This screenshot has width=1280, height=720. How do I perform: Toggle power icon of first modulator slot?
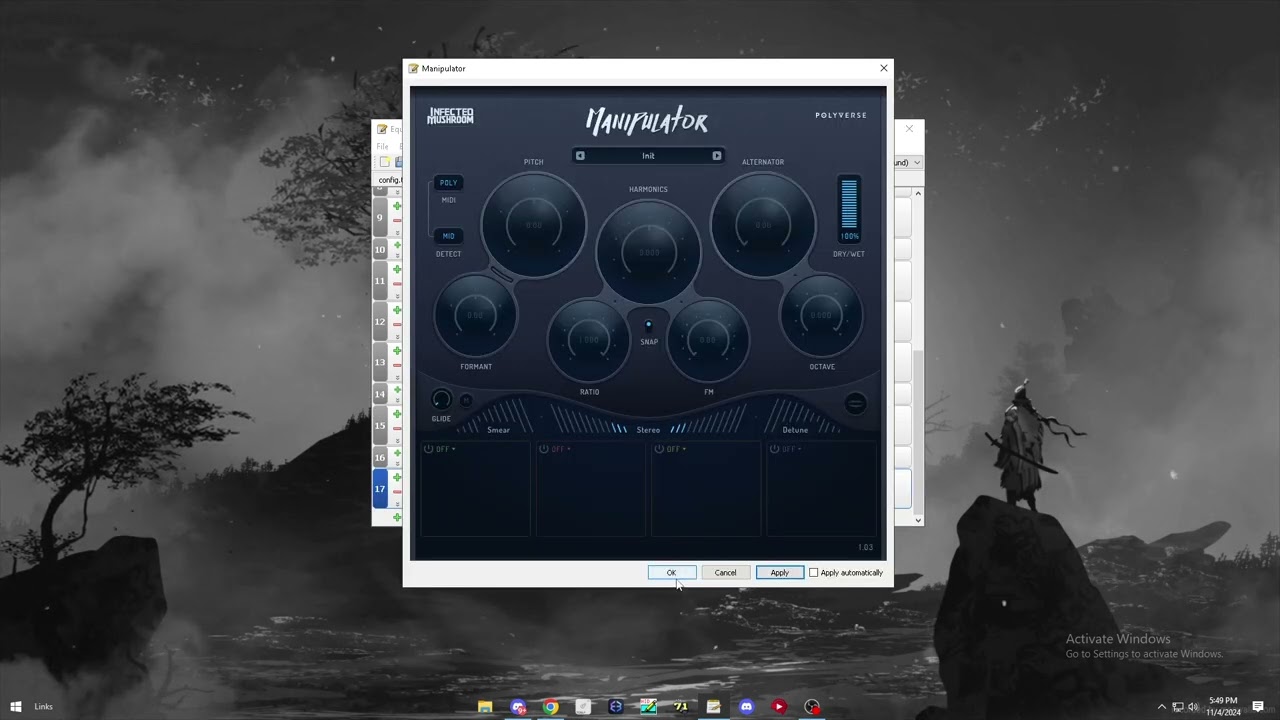click(428, 449)
